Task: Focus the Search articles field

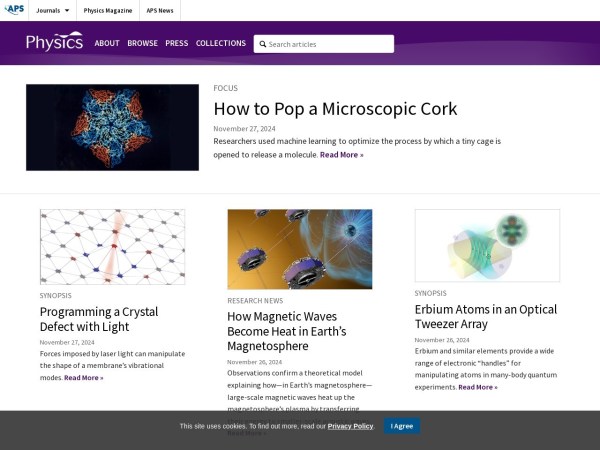Action: 328,44
